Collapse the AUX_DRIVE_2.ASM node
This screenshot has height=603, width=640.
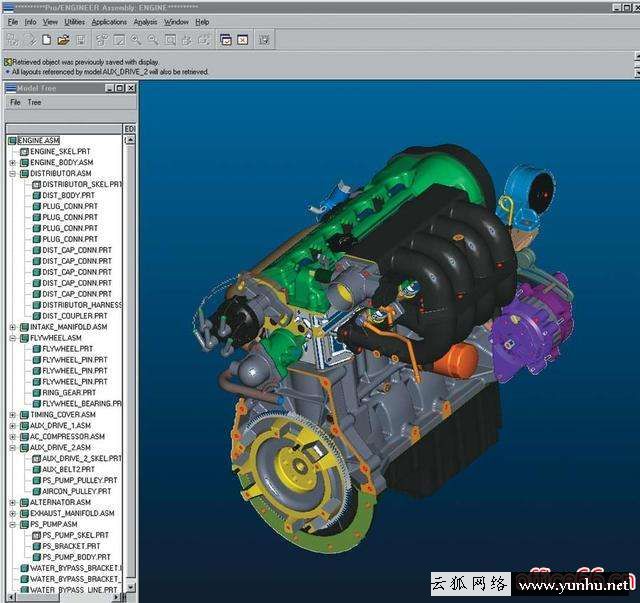(x=13, y=447)
